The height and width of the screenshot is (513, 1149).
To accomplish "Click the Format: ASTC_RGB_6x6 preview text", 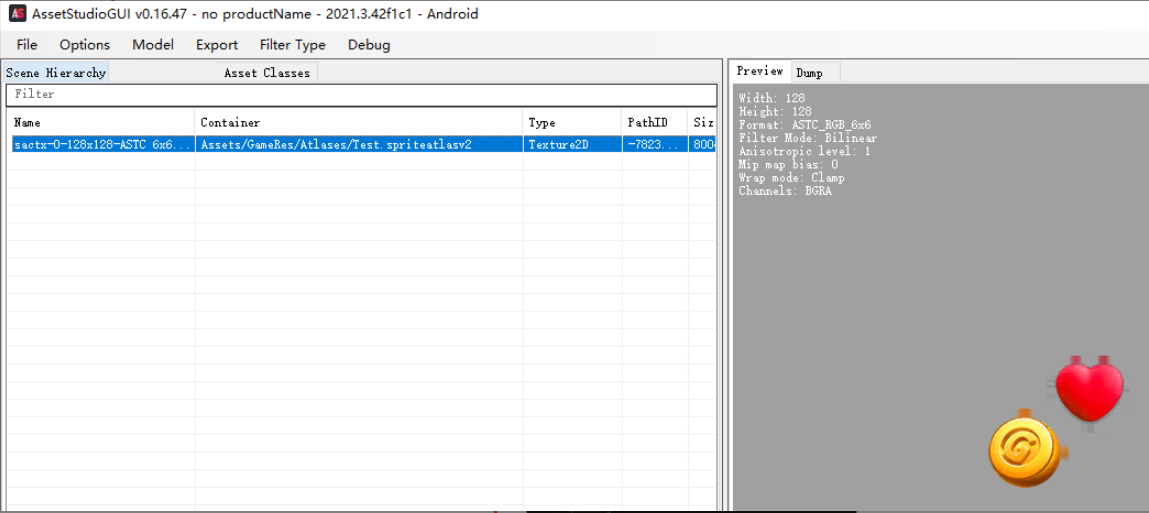I will (805, 125).
